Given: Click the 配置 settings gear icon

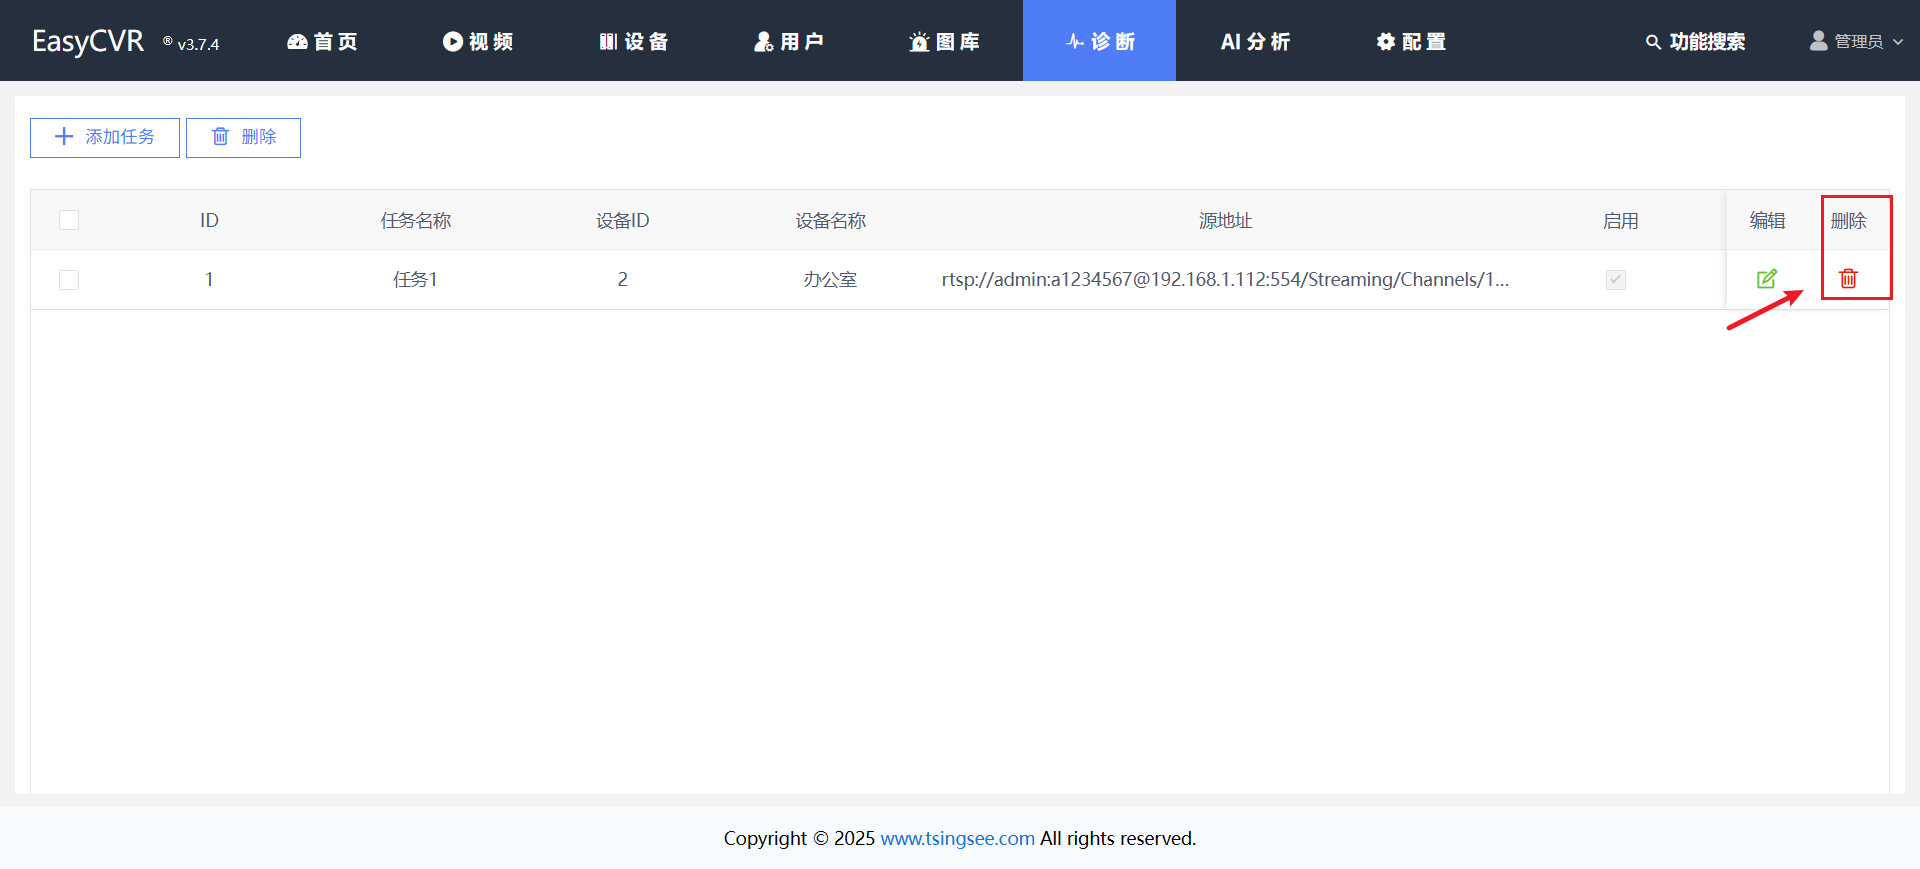Looking at the screenshot, I should click(1385, 42).
